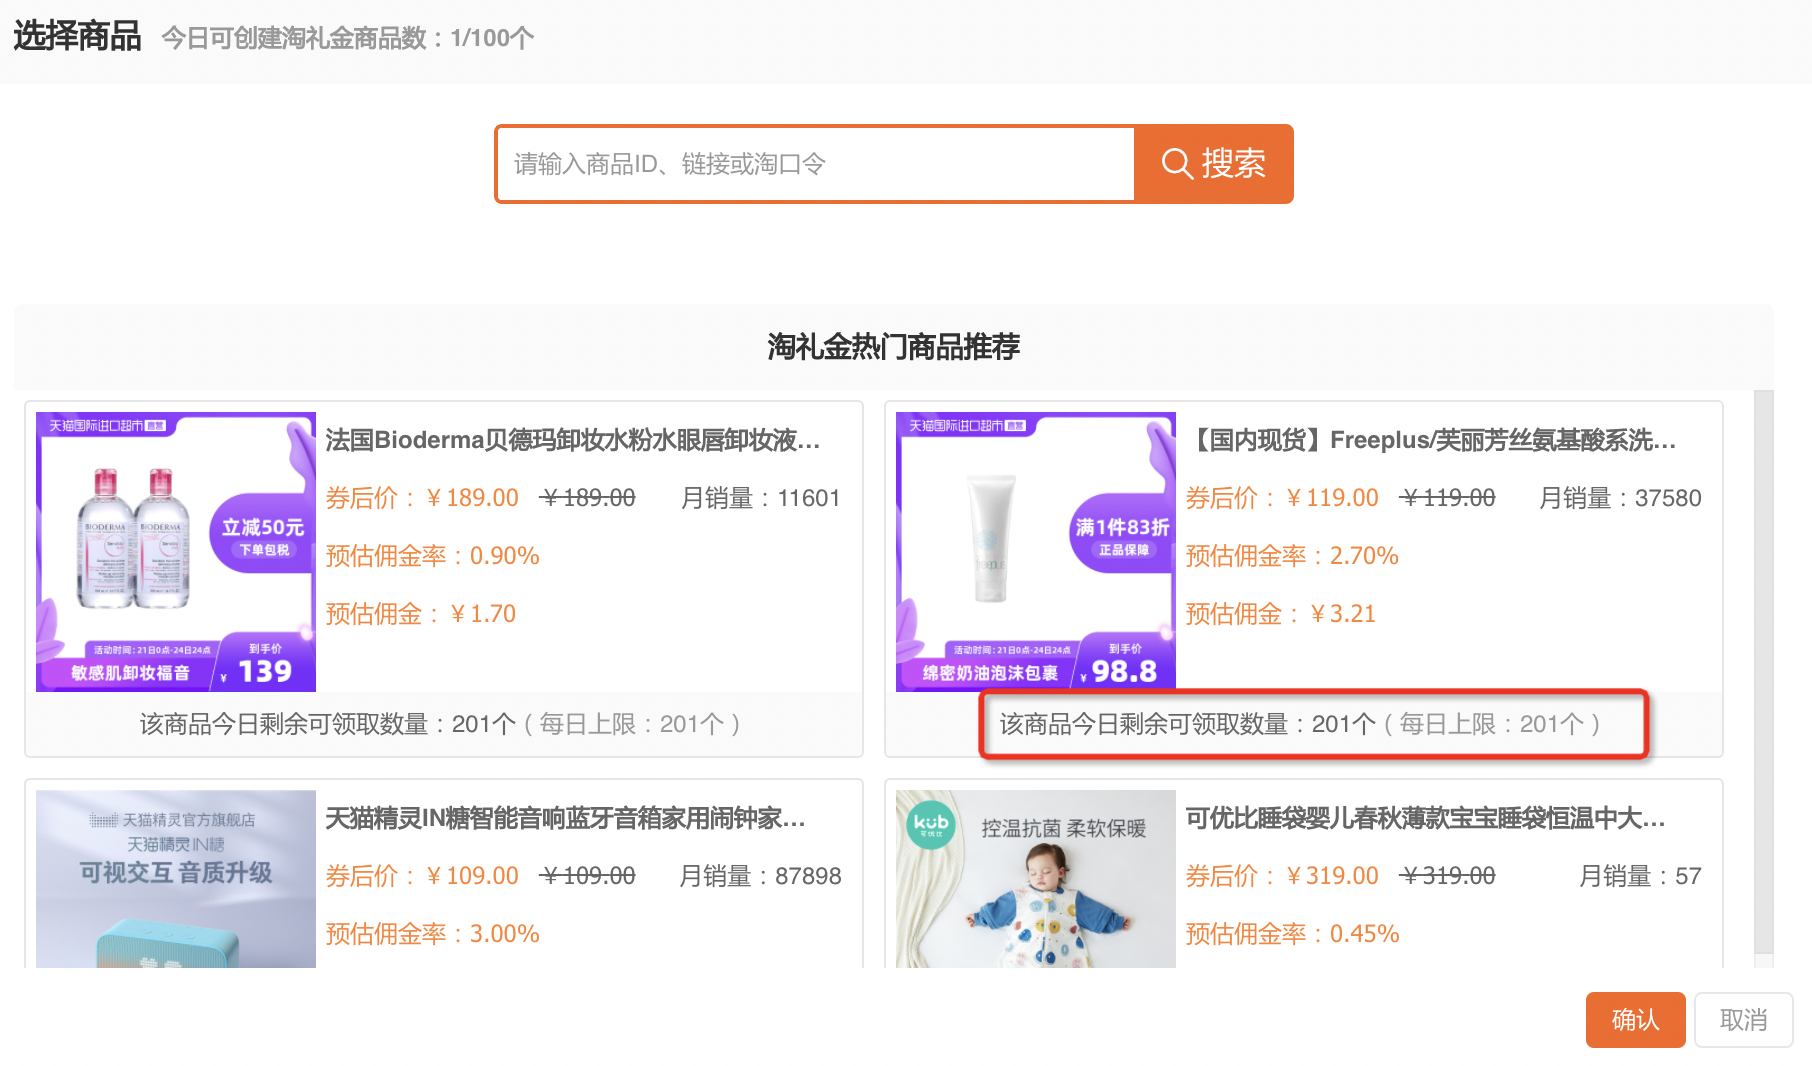Click Freeplus card's 今日剩余可领取数量 line
Screen dimensions: 1812x1066
1300,724
